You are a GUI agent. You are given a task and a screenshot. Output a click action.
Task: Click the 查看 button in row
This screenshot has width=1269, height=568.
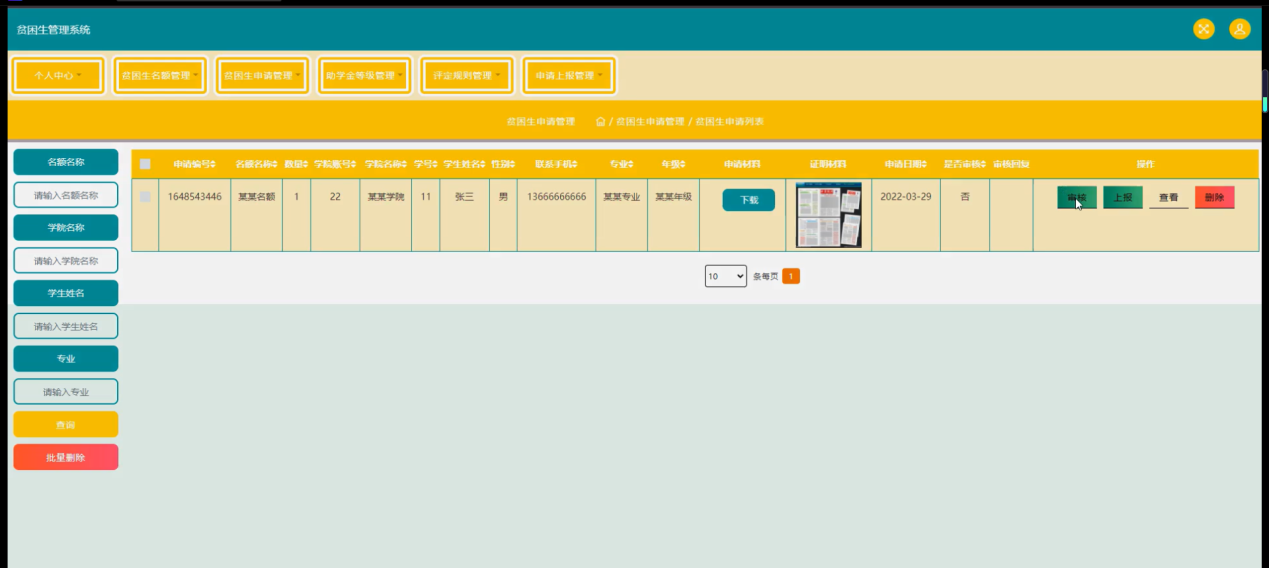point(1169,198)
